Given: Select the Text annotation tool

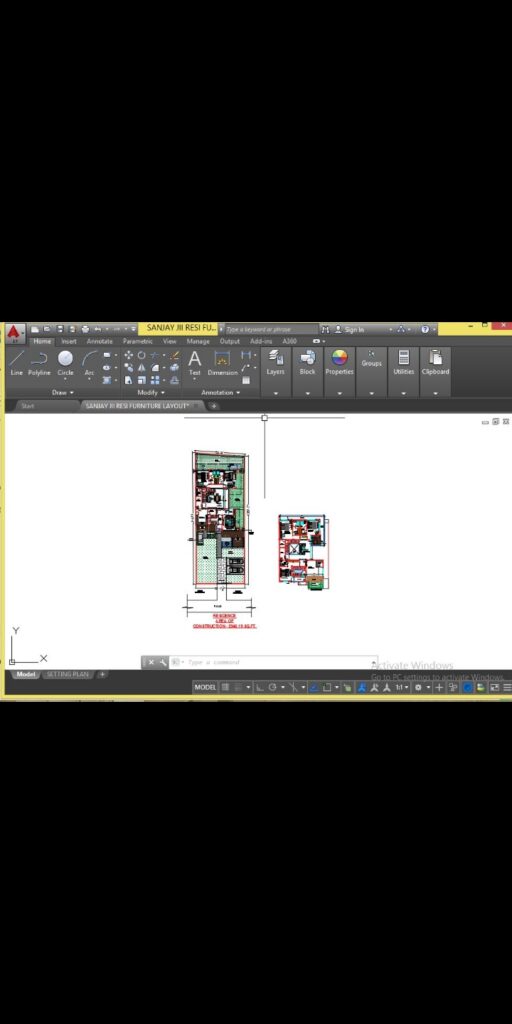Looking at the screenshot, I should coord(195,362).
